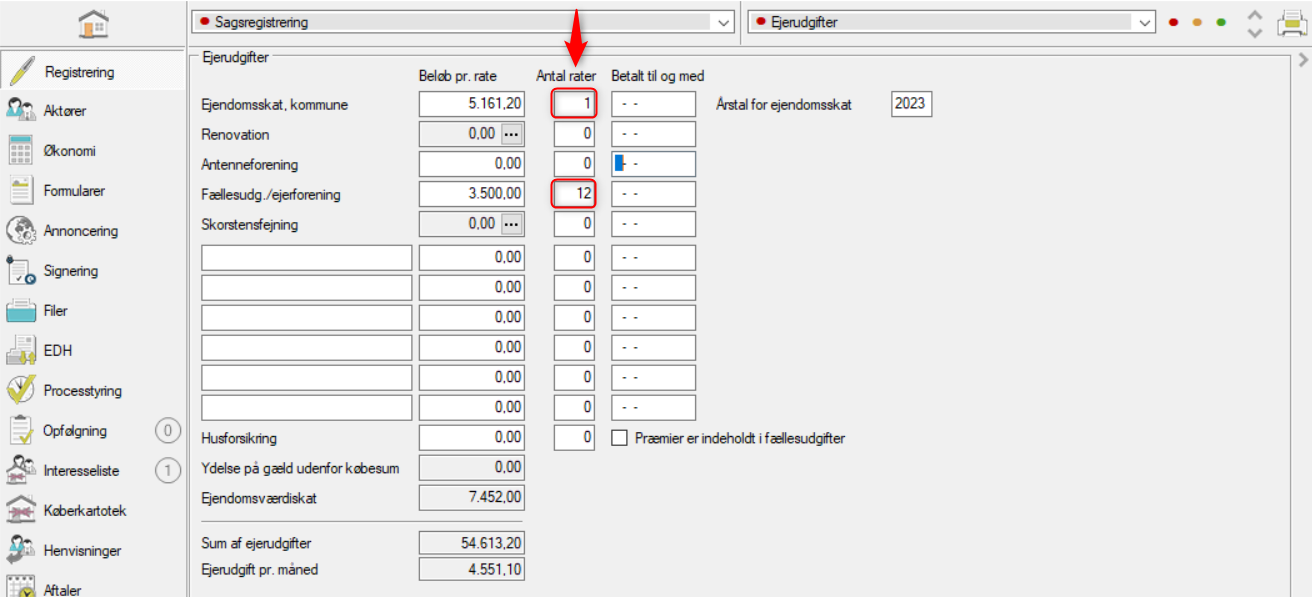Open the Annoncering globe icon

pos(21,231)
